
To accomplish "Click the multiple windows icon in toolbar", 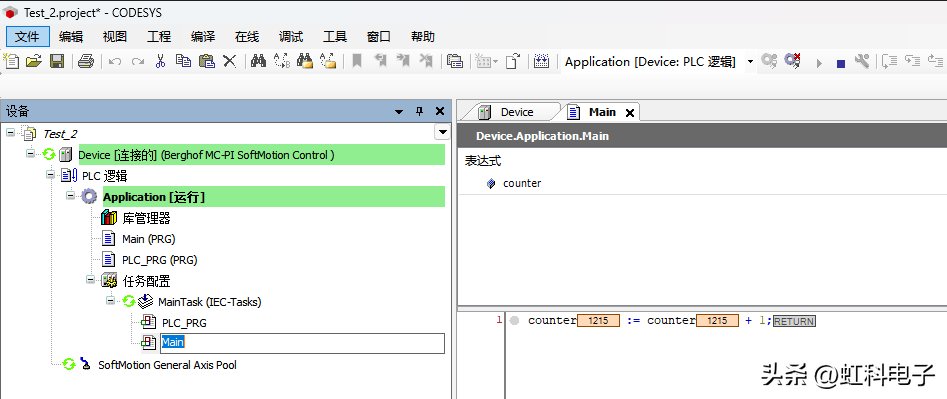I will (455, 61).
